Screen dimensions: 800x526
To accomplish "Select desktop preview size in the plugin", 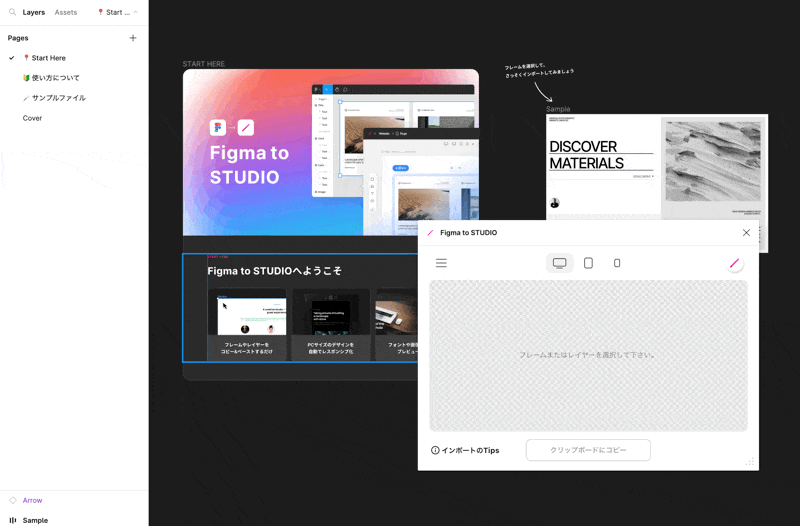I will (560, 263).
